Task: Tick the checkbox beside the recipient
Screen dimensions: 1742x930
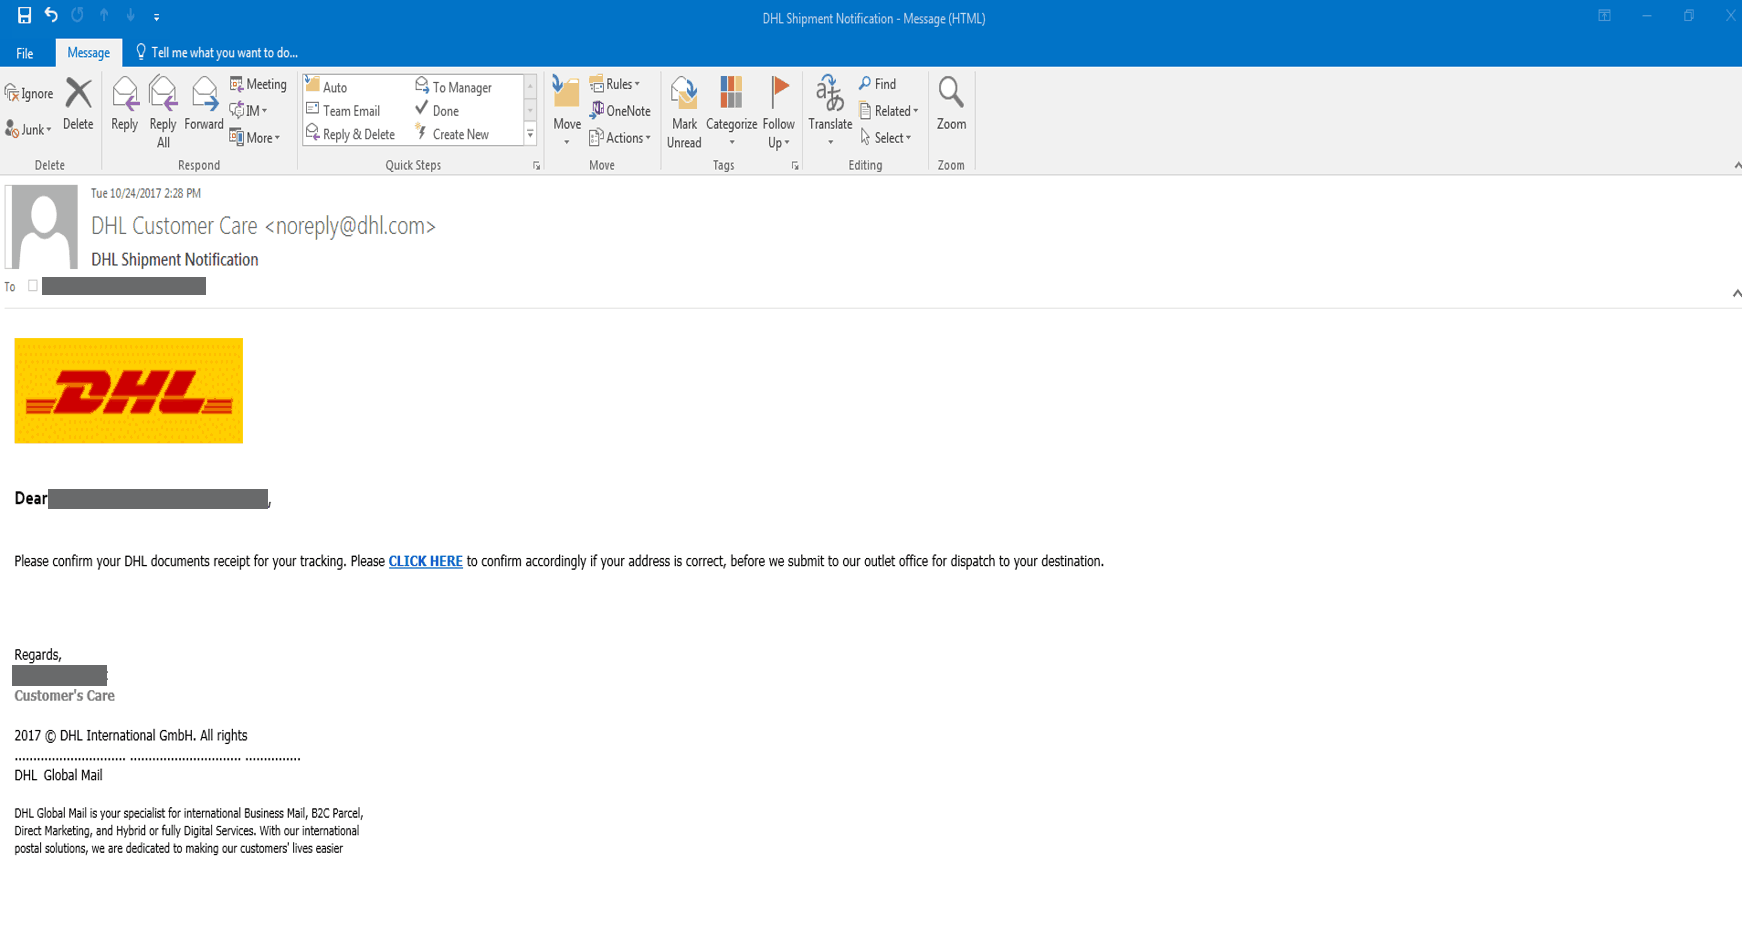Action: pyautogui.click(x=33, y=286)
